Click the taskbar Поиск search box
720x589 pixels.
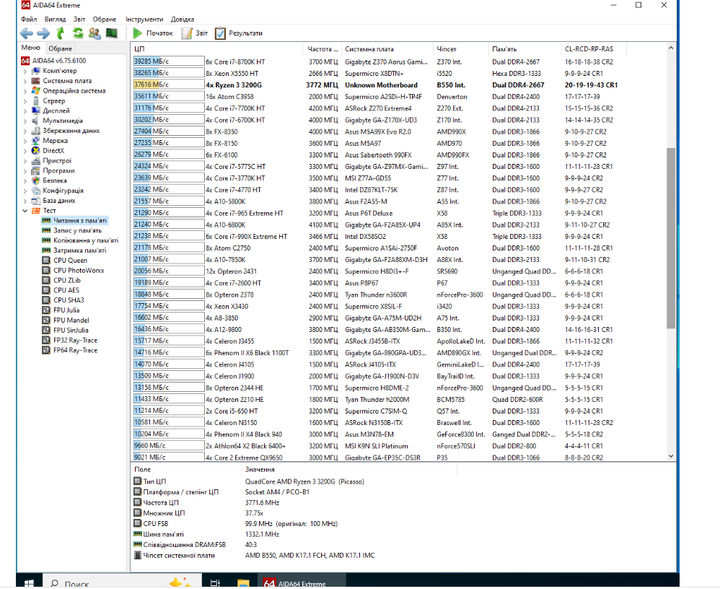(x=123, y=582)
